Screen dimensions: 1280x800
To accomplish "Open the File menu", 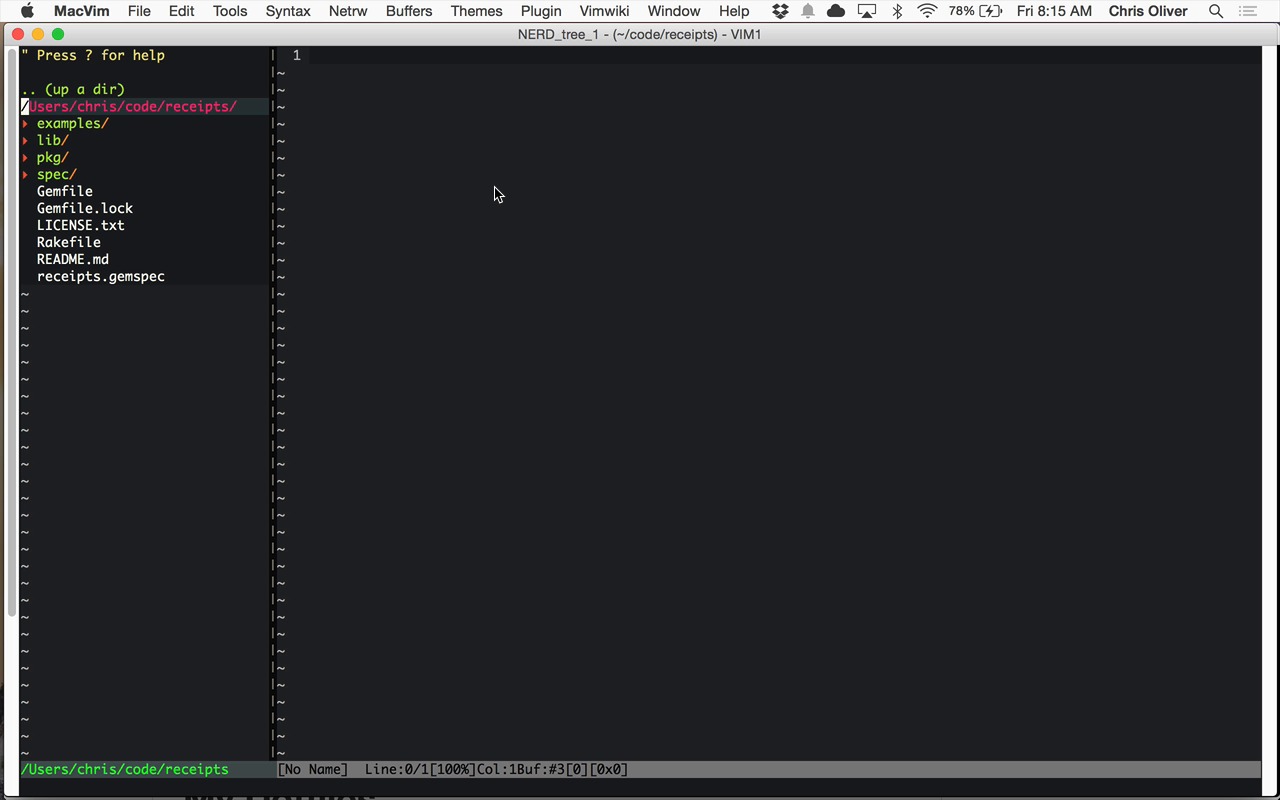I will click(x=139, y=11).
